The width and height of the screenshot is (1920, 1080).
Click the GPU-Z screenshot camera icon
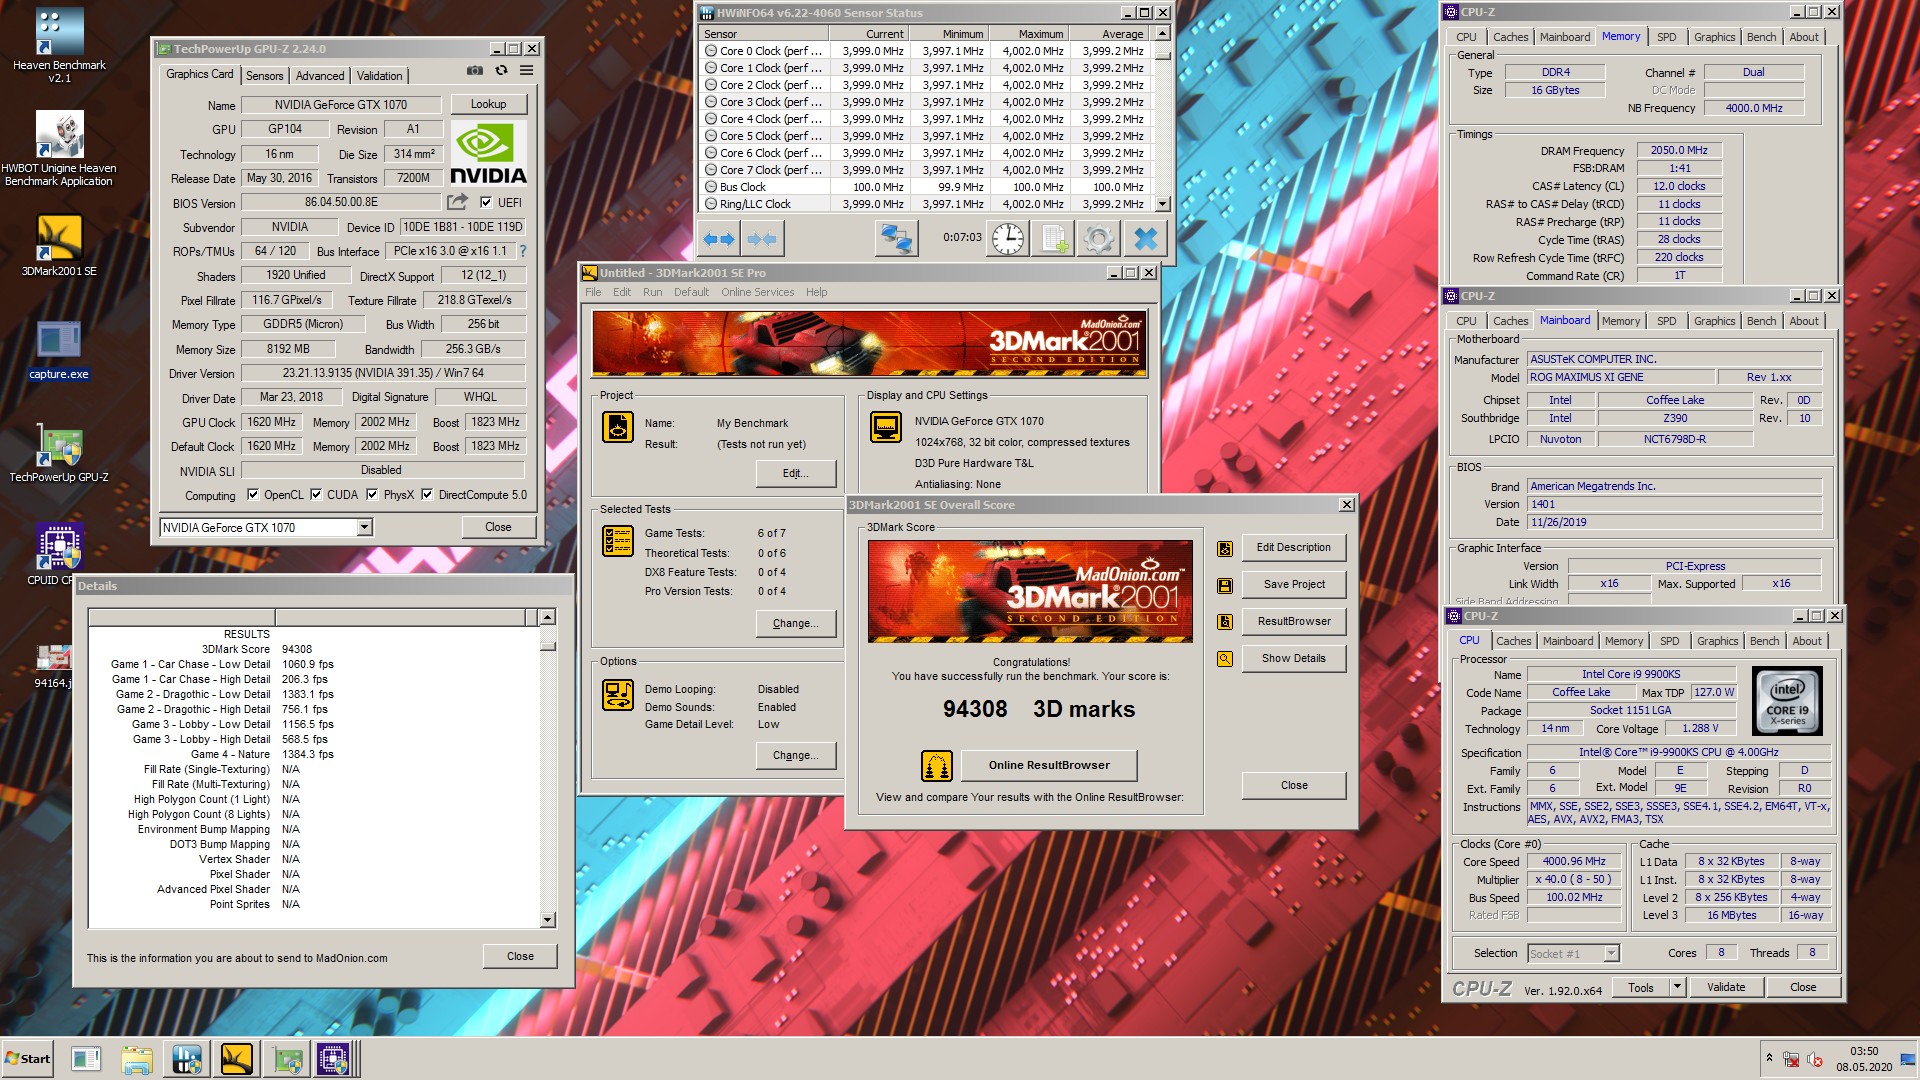[x=475, y=71]
